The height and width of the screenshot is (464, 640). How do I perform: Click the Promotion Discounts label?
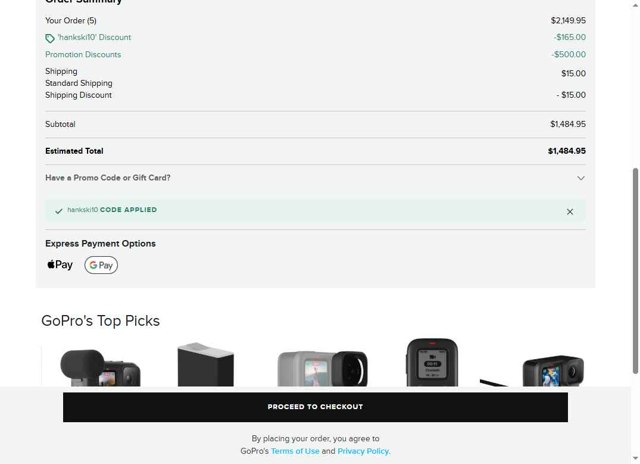(x=83, y=54)
